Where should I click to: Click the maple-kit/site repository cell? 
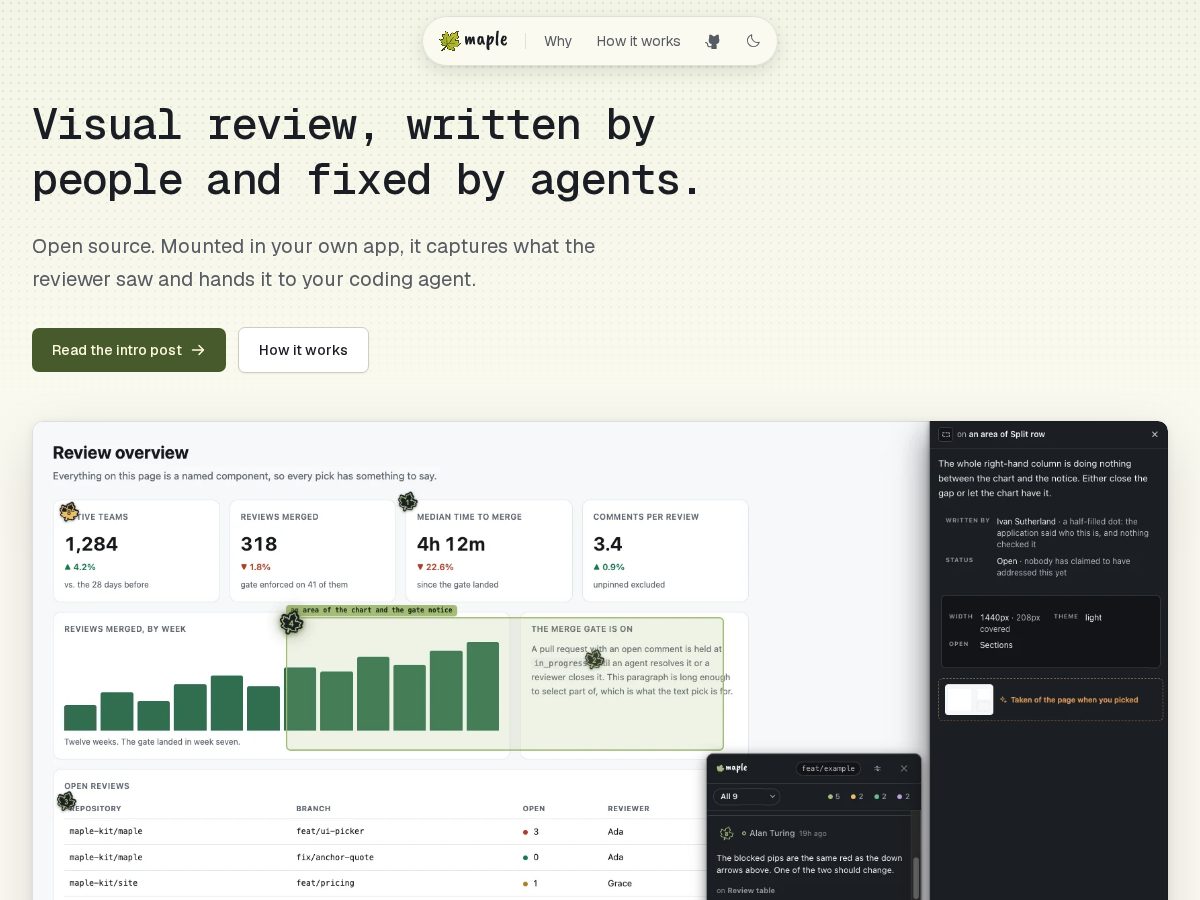tap(103, 883)
